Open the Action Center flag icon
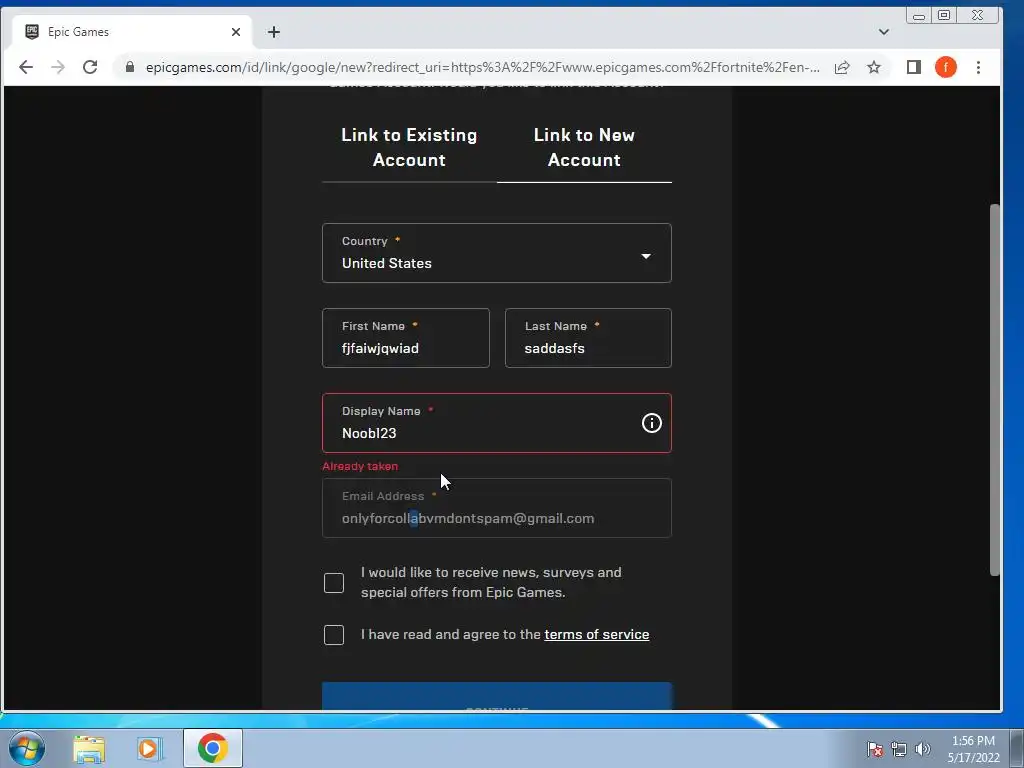Image resolution: width=1024 pixels, height=768 pixels. (x=875, y=749)
